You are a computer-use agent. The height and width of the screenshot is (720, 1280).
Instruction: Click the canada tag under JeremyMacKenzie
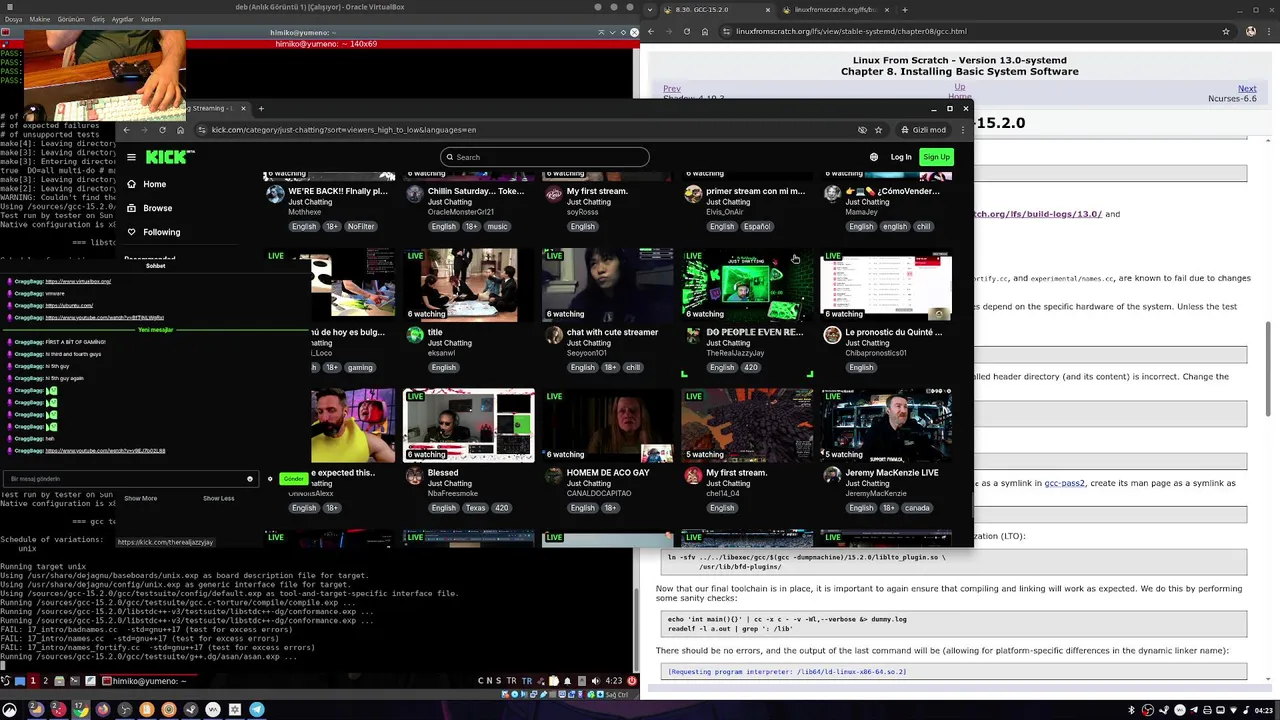click(x=917, y=508)
